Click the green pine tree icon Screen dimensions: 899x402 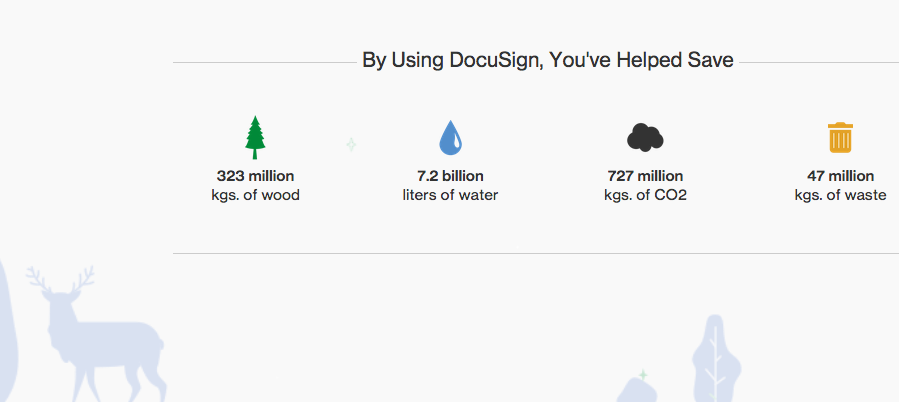(x=255, y=138)
